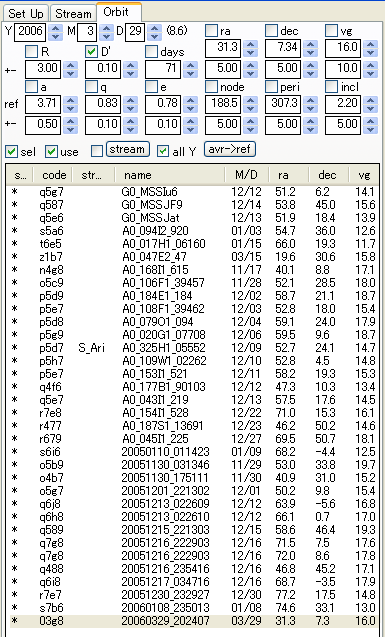Uncheck the D' checkbox

click(x=91, y=52)
